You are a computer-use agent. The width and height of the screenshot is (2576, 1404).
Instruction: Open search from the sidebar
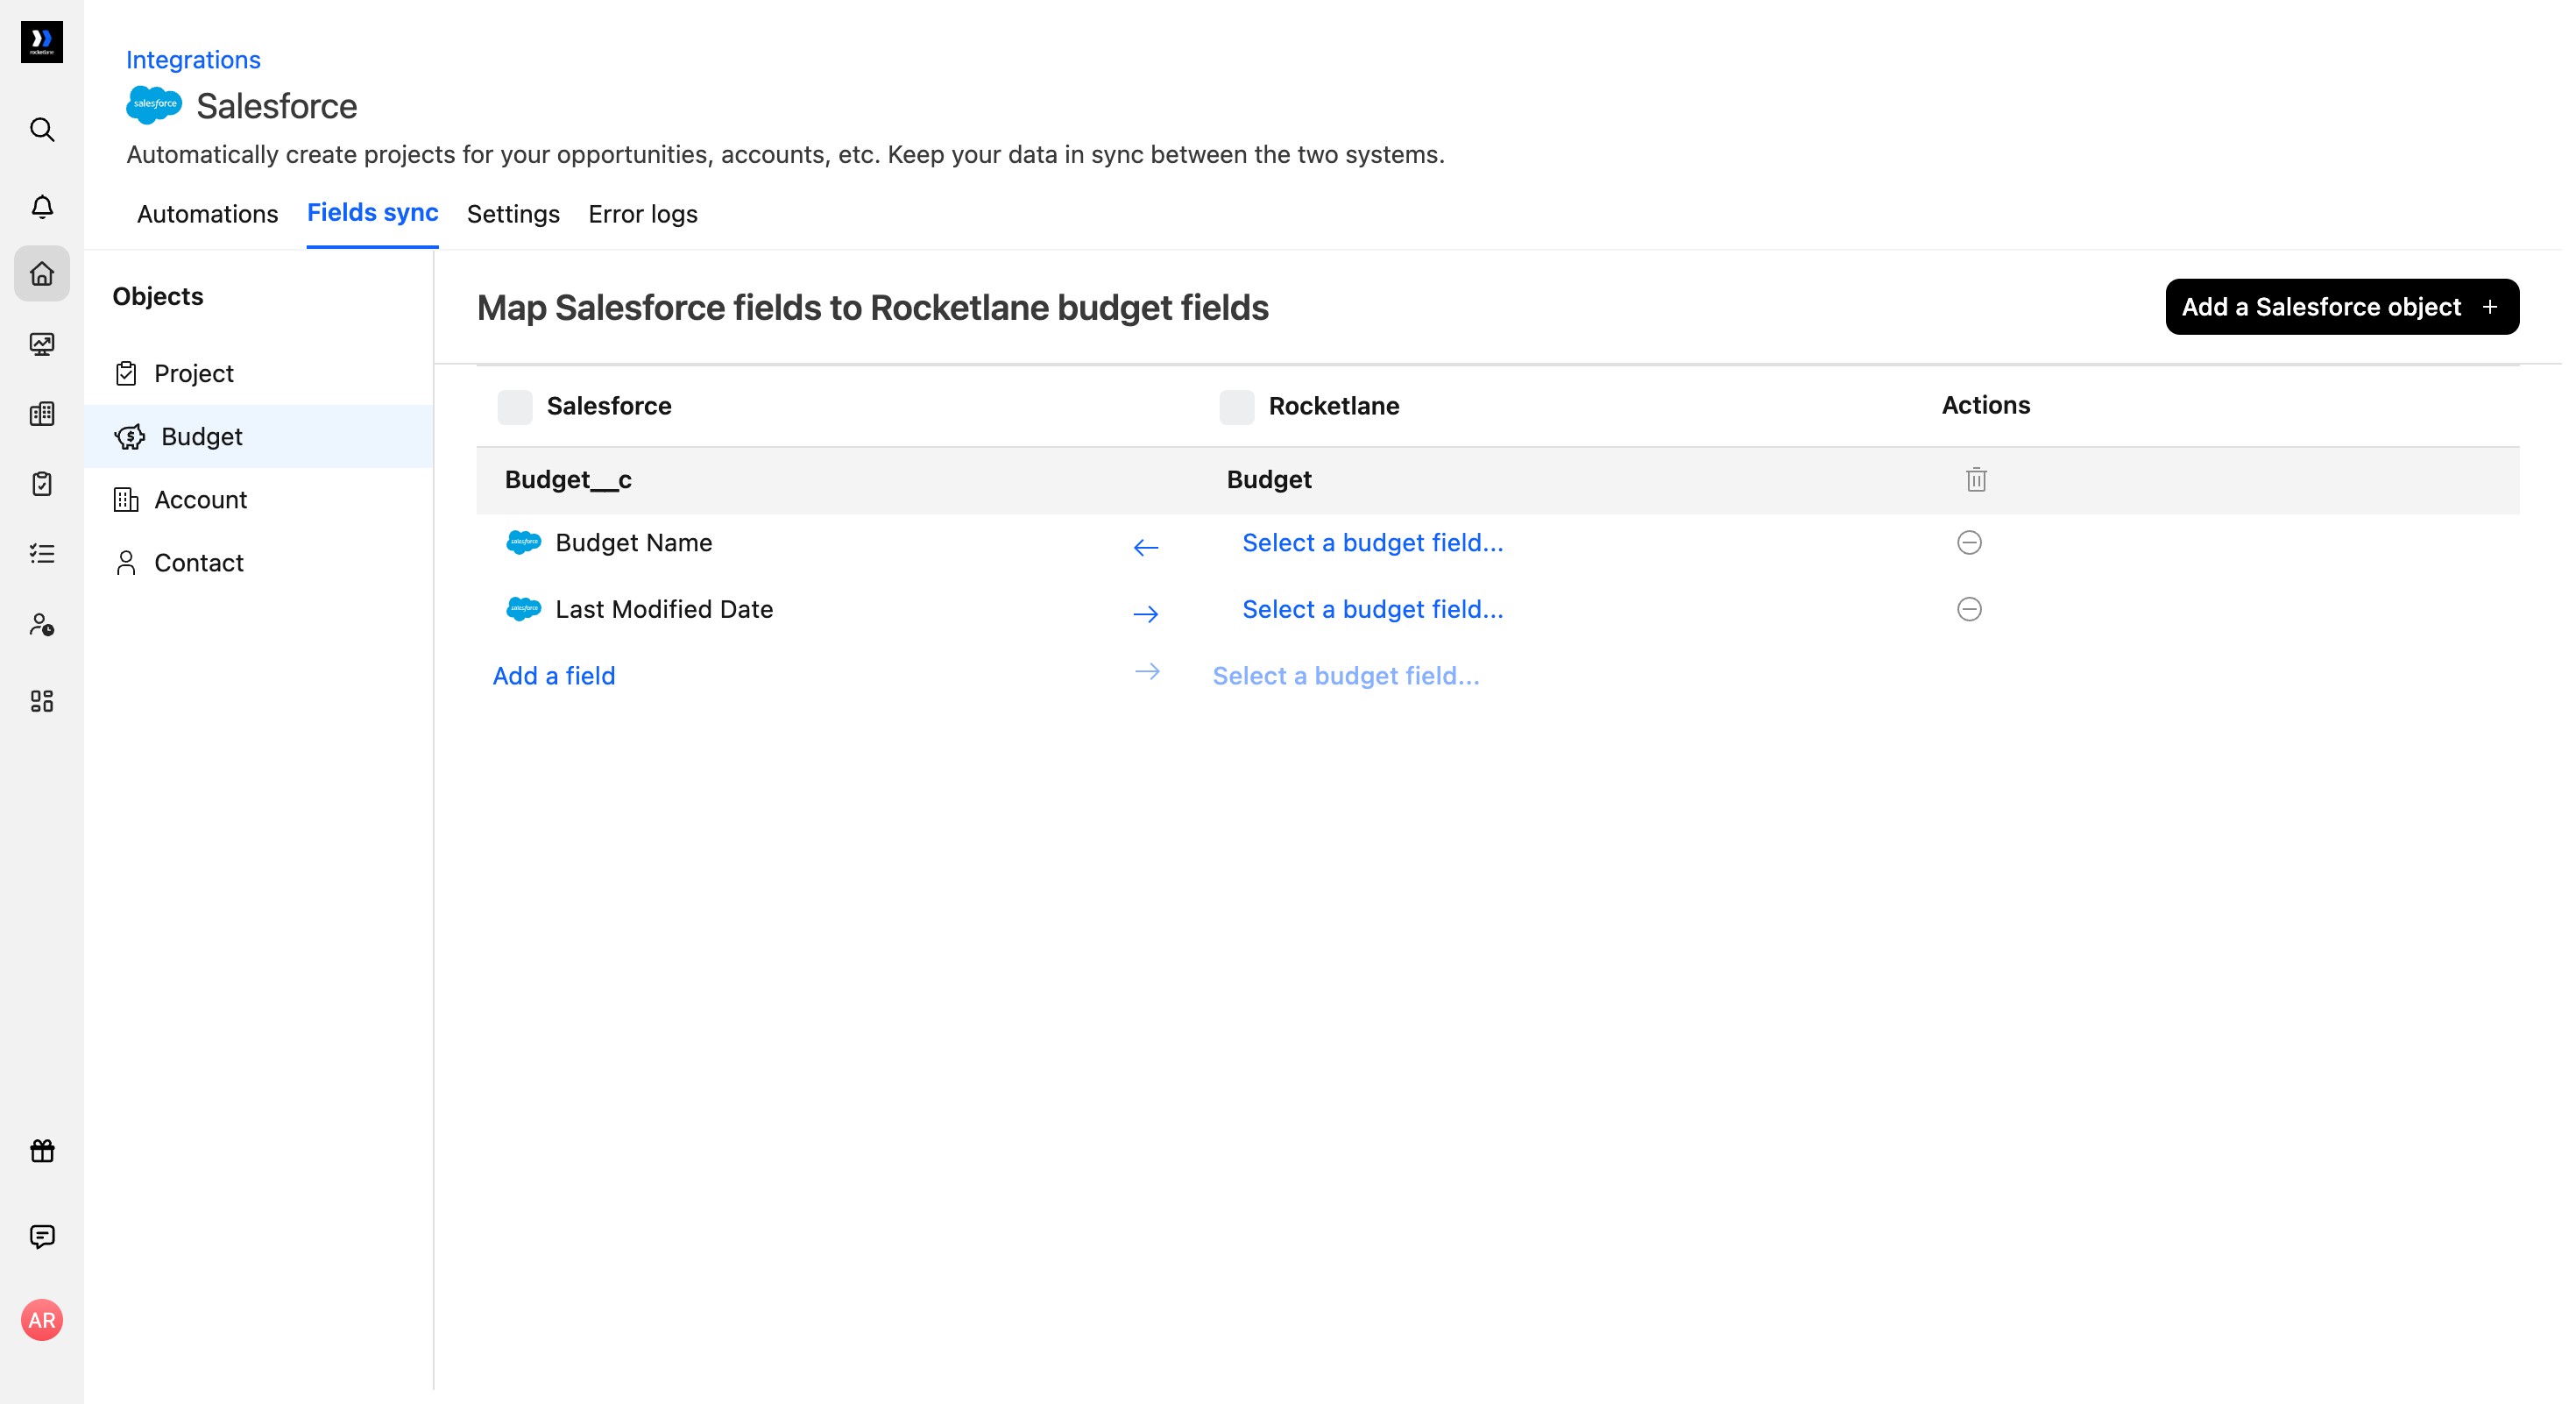pyautogui.click(x=42, y=129)
